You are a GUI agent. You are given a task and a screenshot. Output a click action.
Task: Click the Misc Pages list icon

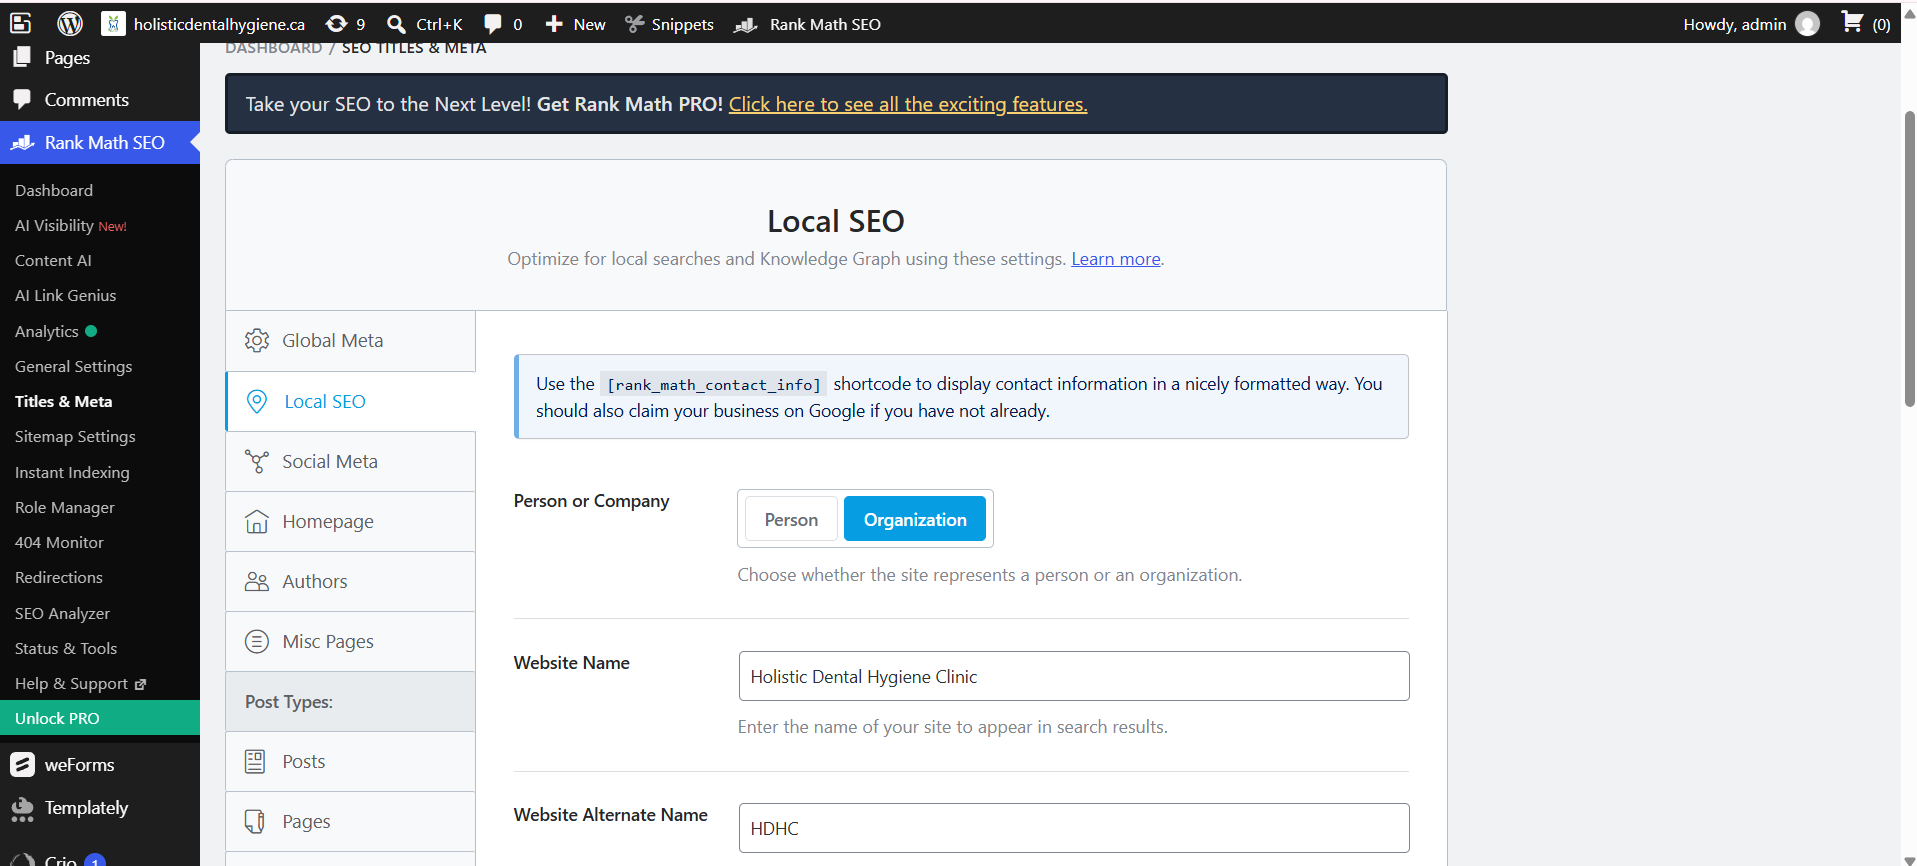tap(257, 641)
